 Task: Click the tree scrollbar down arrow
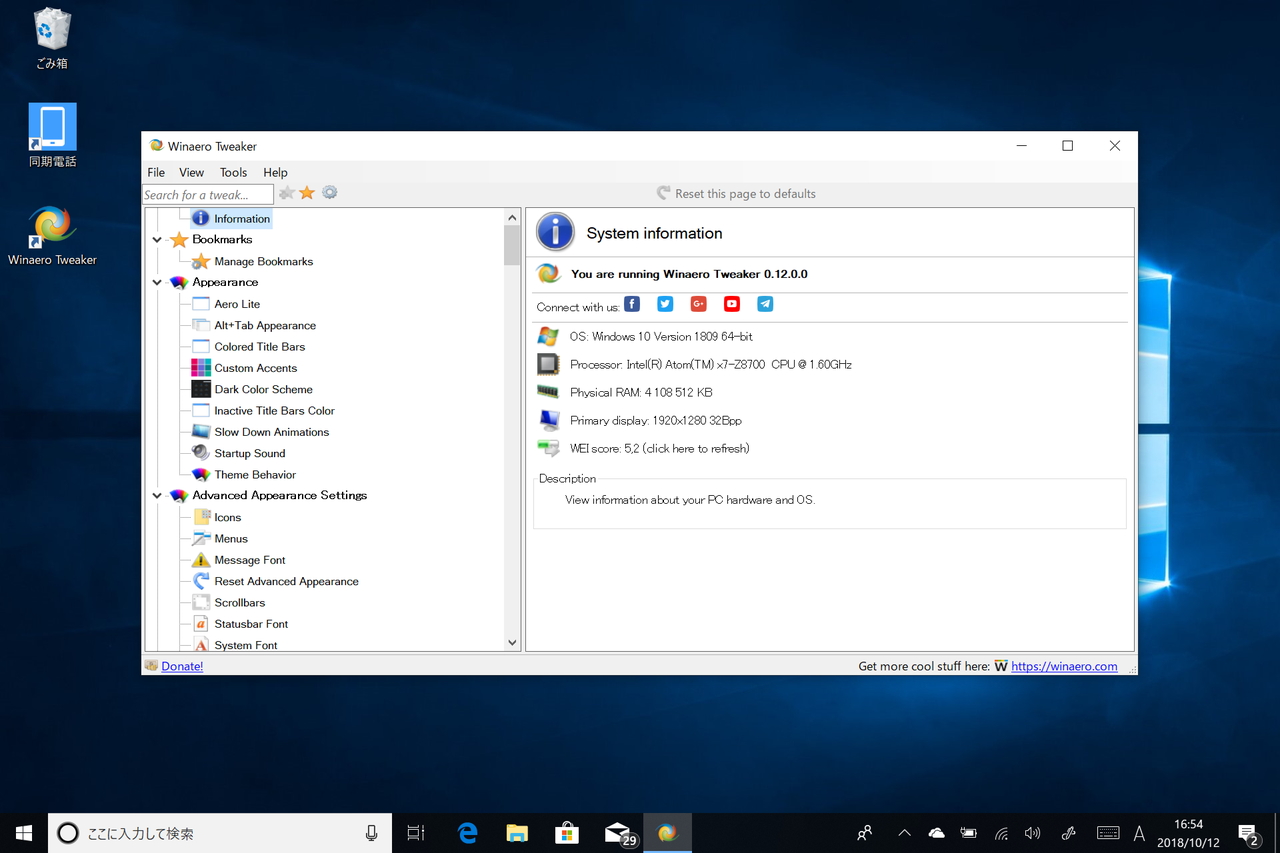coord(511,642)
